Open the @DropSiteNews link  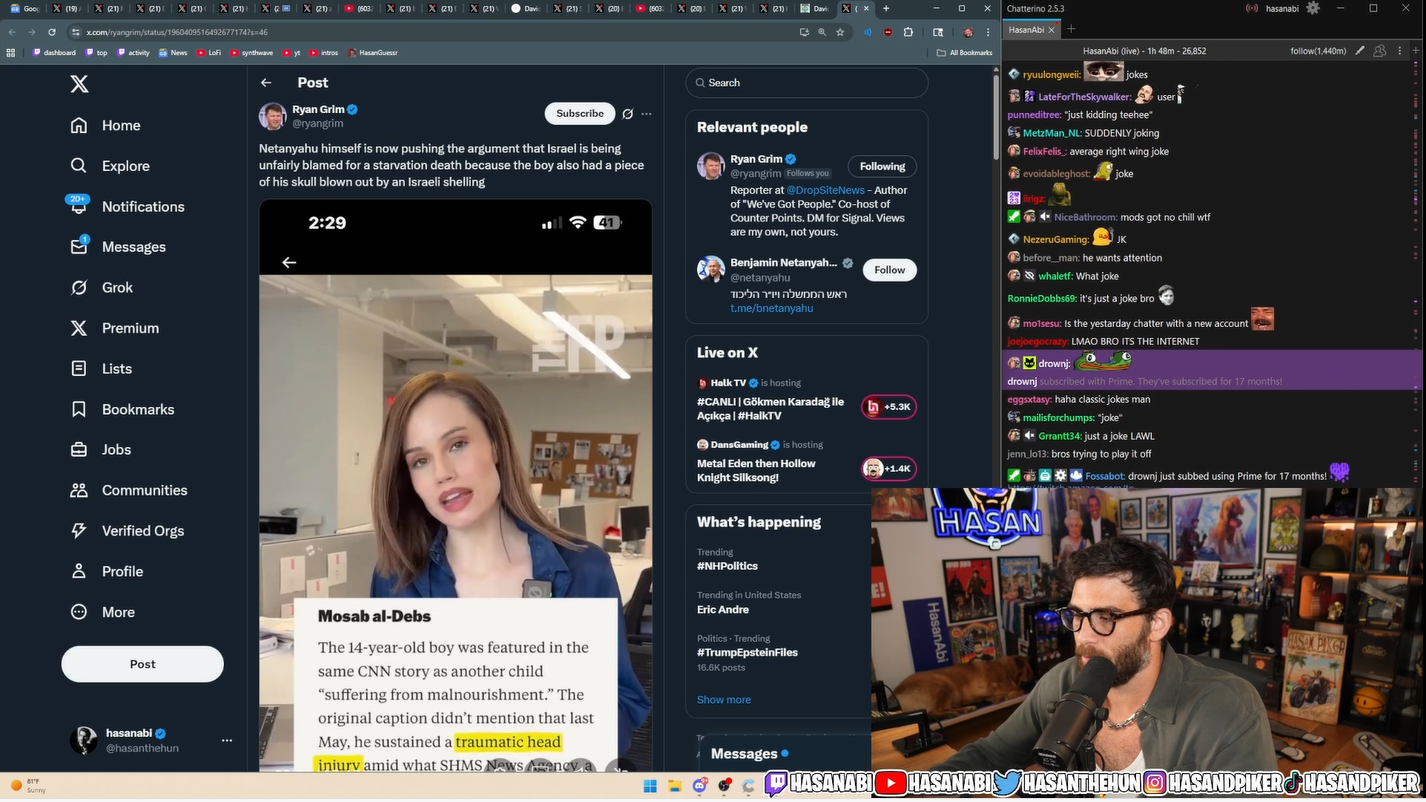[x=825, y=190]
